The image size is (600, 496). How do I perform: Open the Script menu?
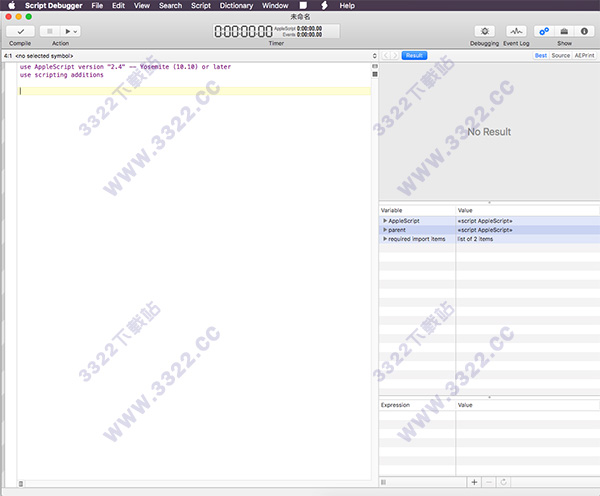click(x=201, y=6)
